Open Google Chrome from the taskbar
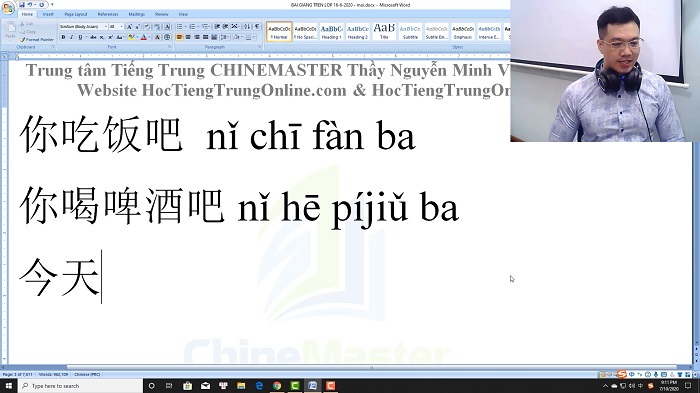 coord(277,386)
